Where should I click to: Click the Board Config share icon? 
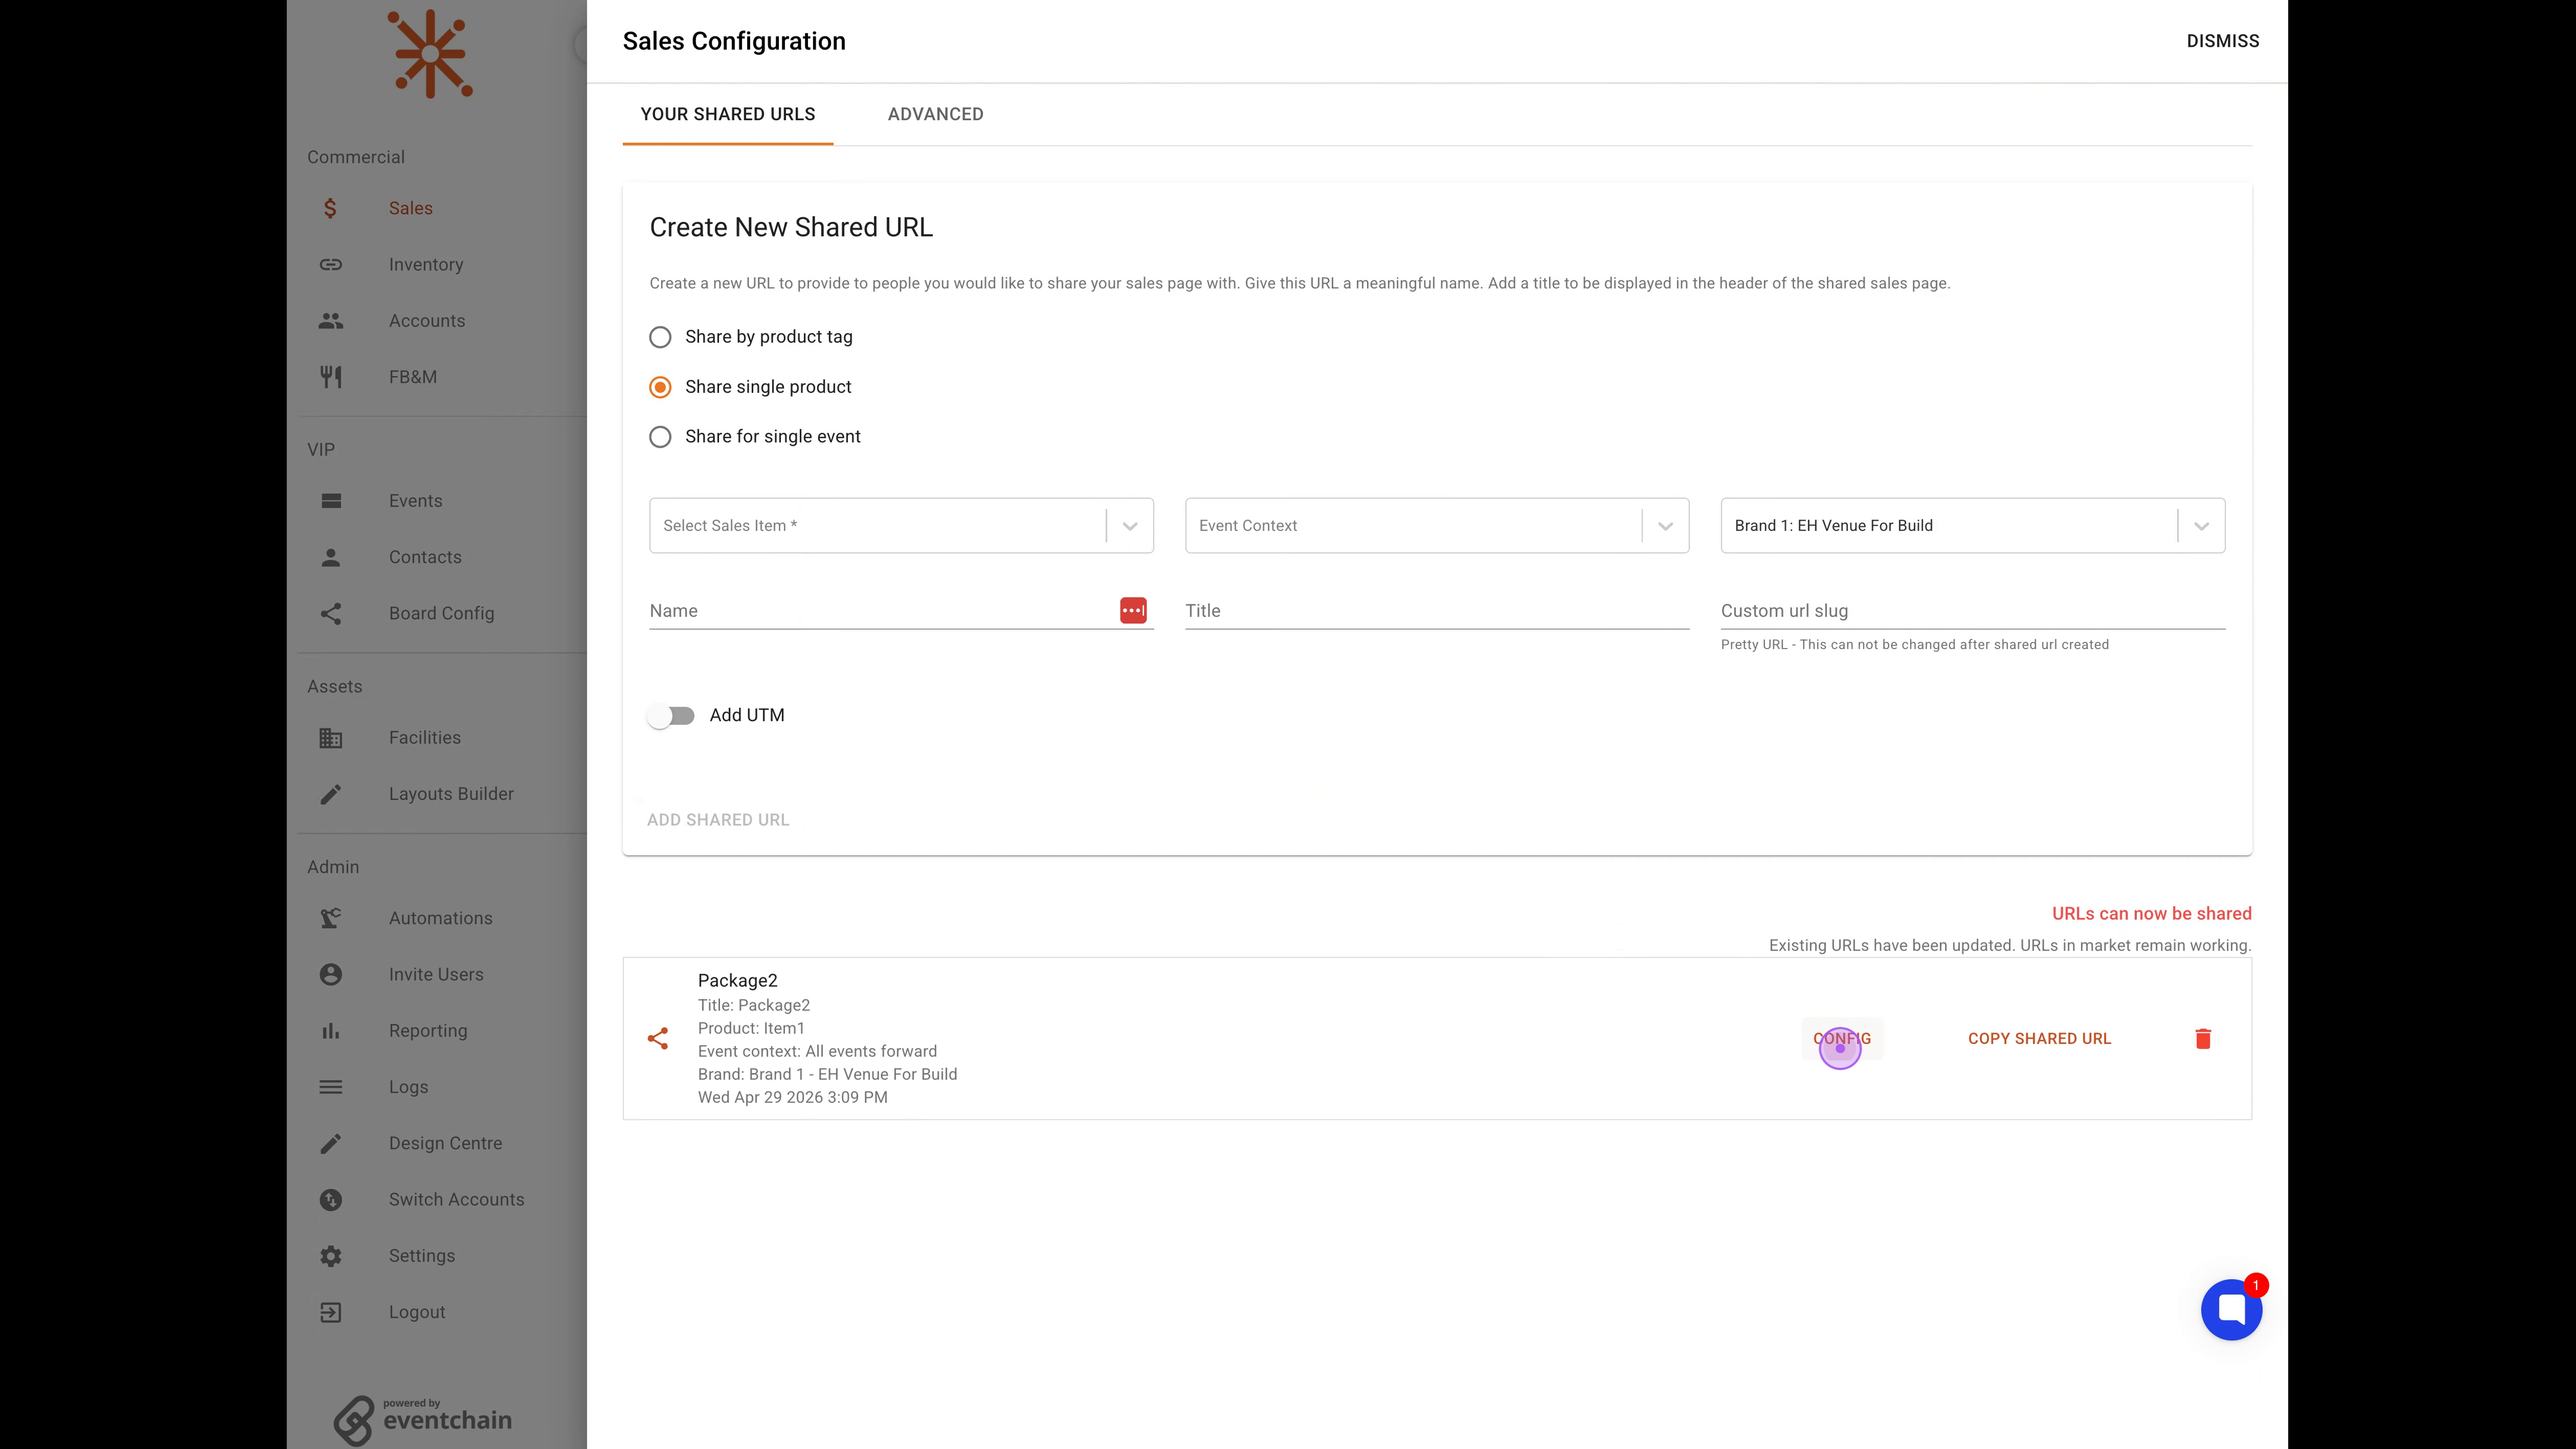(x=331, y=614)
